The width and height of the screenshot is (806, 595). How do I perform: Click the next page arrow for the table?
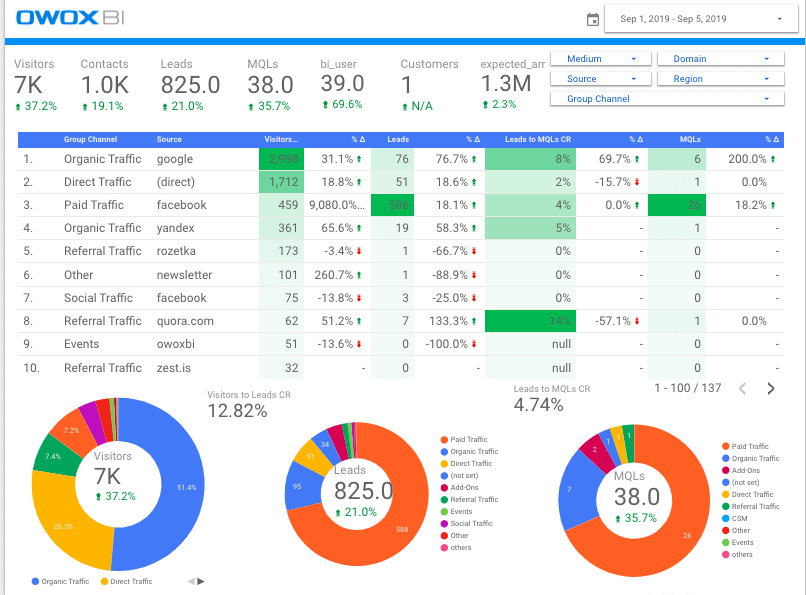click(771, 389)
